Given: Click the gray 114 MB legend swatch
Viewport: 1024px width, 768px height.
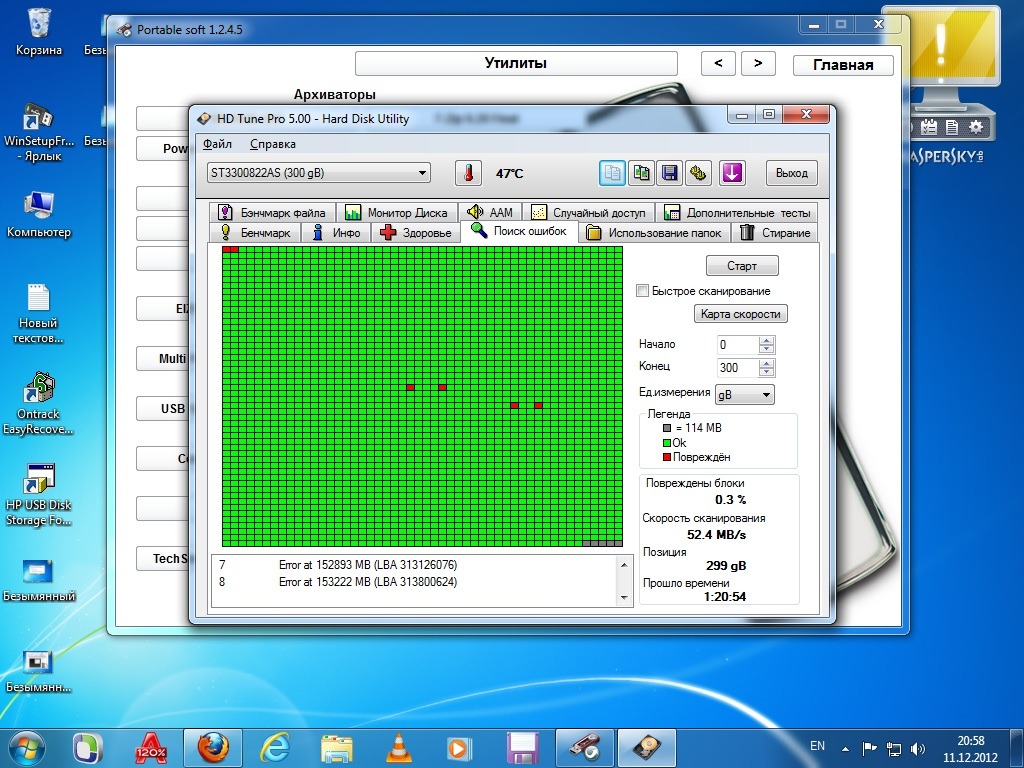Looking at the screenshot, I should 667,428.
